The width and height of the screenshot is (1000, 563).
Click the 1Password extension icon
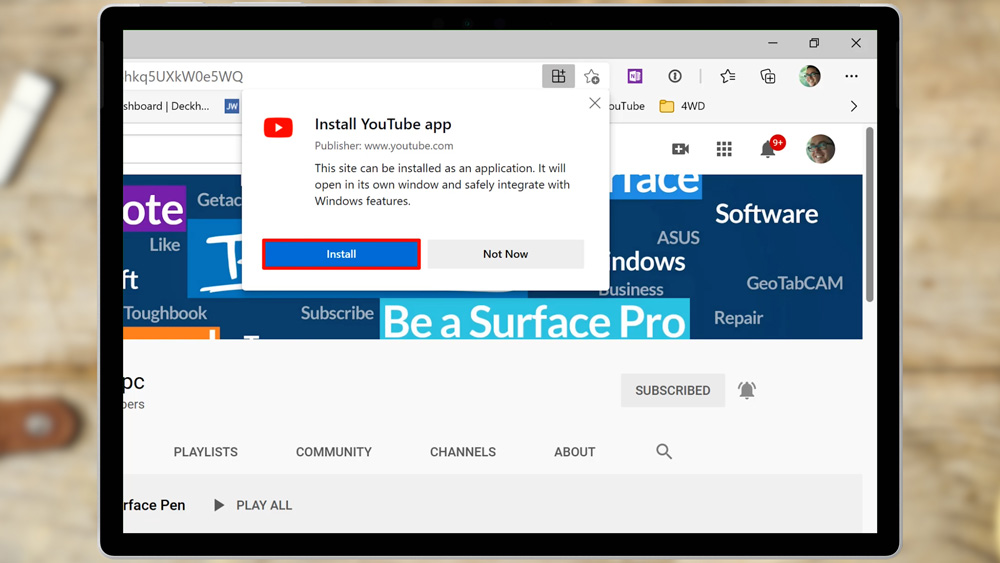[675, 76]
